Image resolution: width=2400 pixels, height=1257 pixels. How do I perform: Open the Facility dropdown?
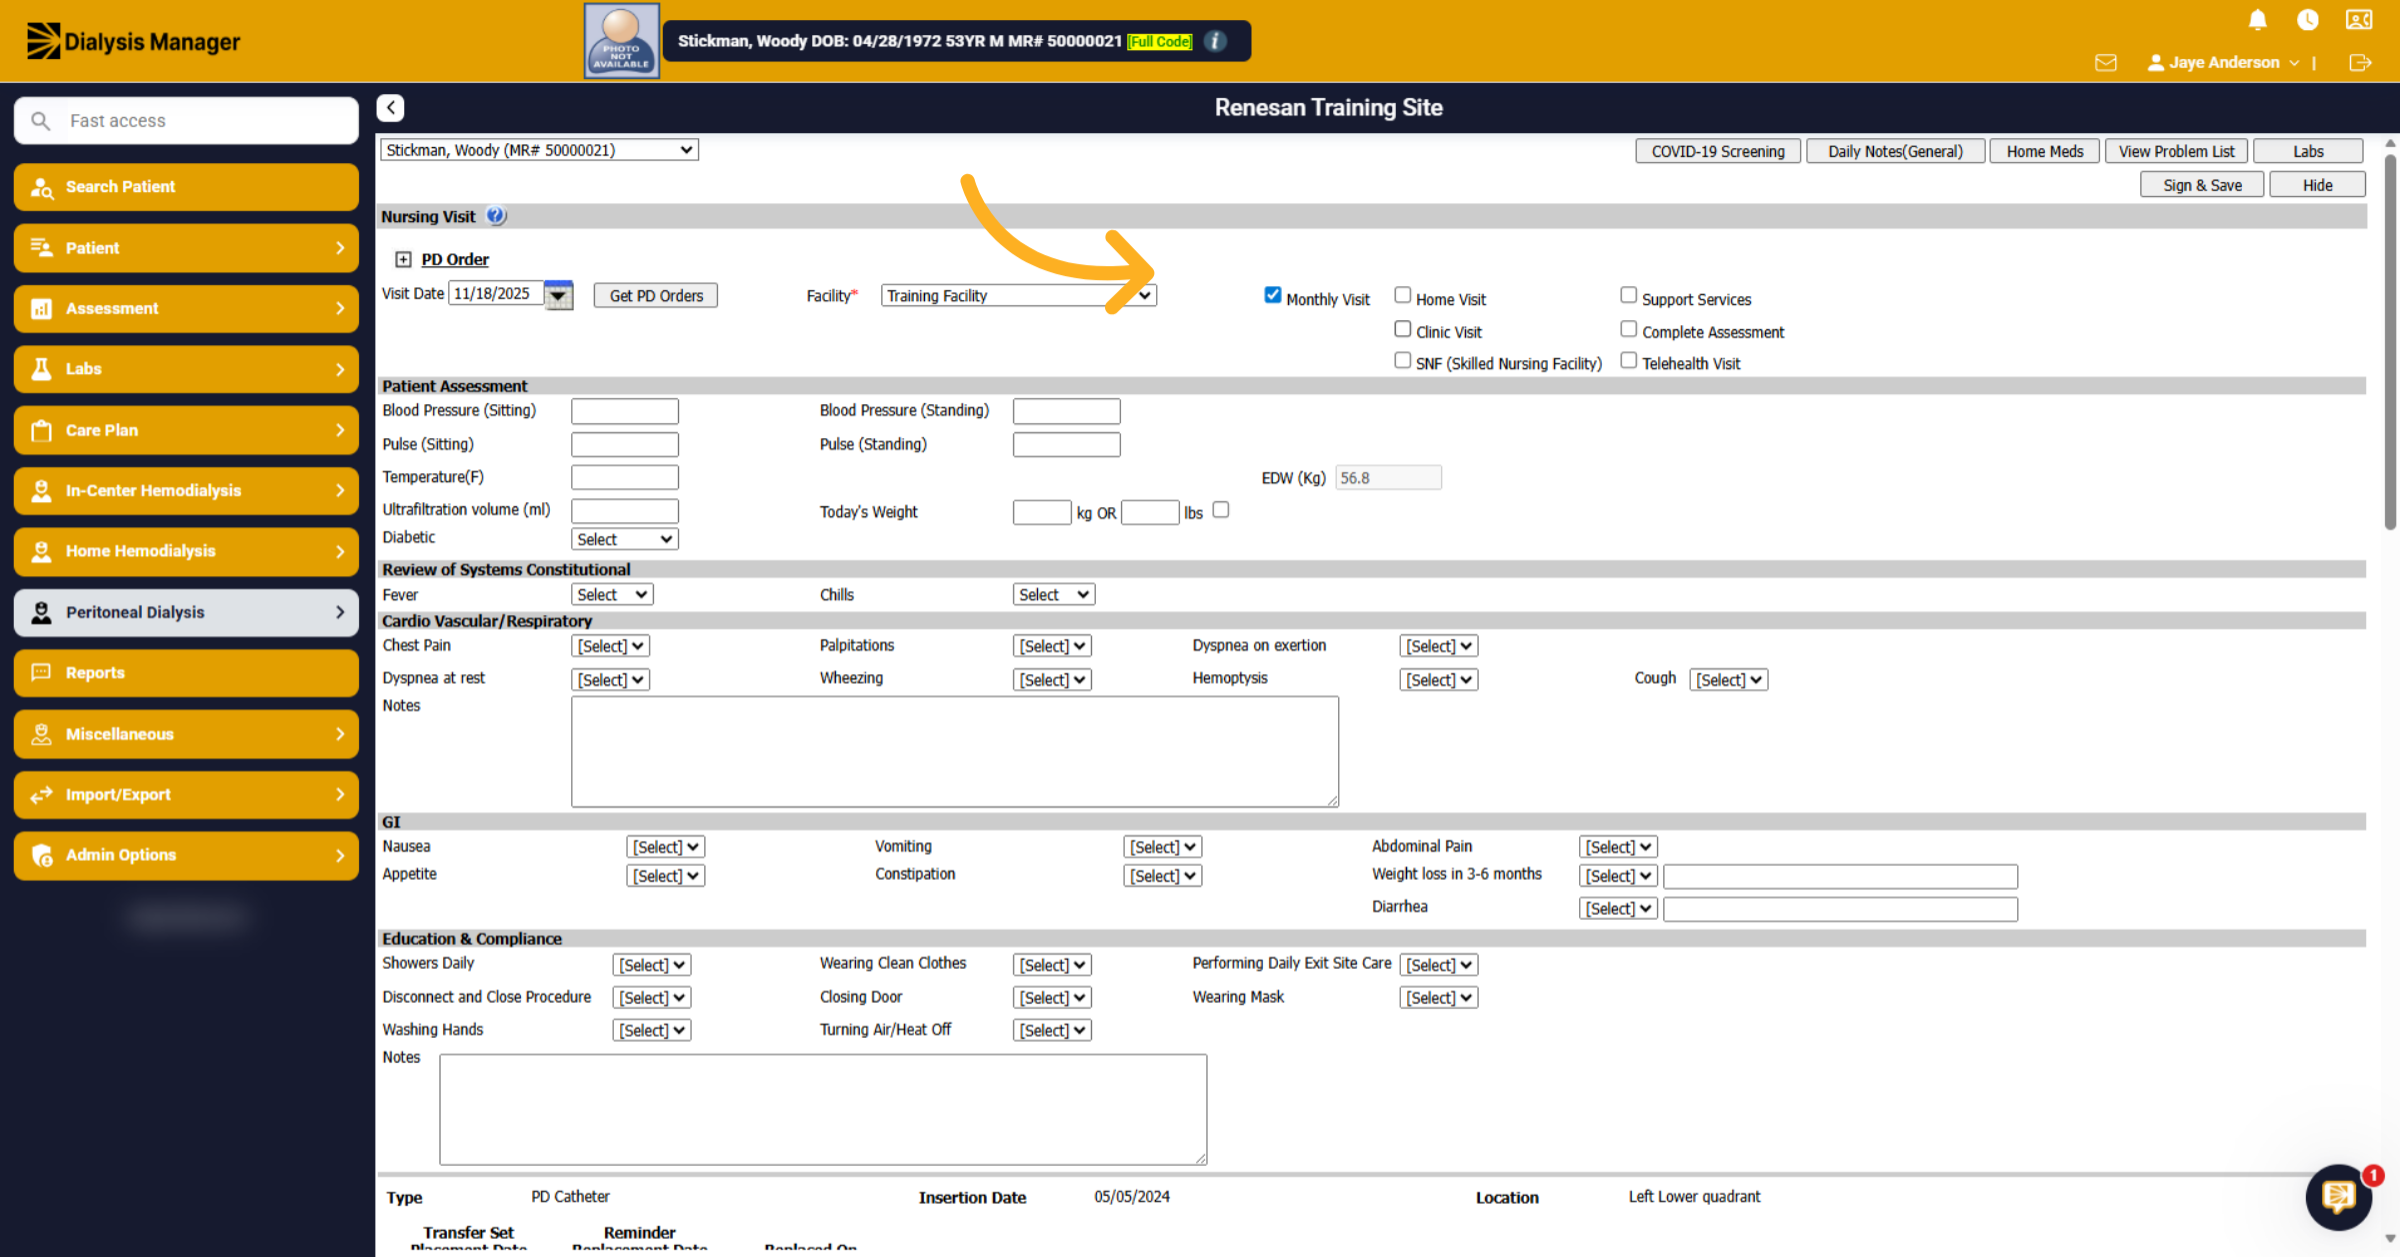pyautogui.click(x=1018, y=296)
